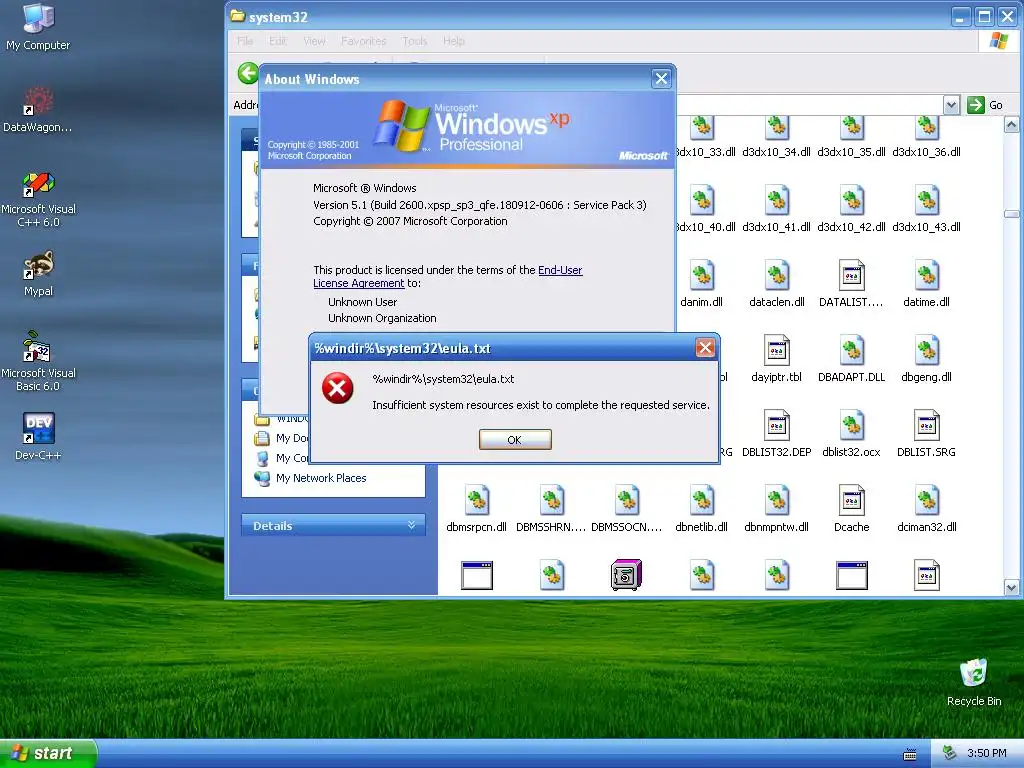Open My Computer desktop icon
This screenshot has width=1024, height=768.
pyautogui.click(x=38, y=27)
